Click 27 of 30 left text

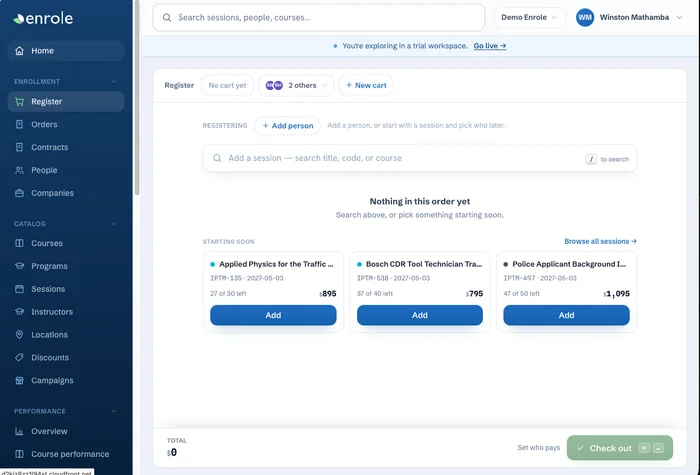coord(228,294)
